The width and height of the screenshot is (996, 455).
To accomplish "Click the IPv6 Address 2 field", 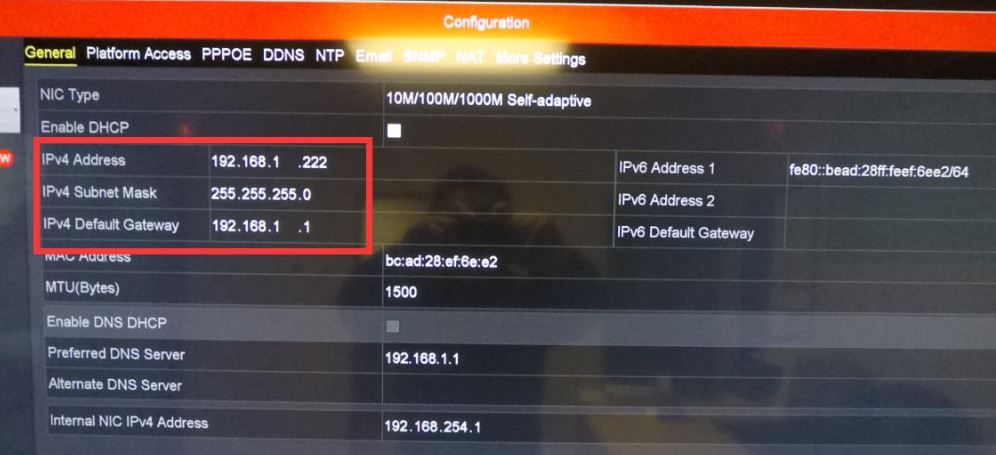I will coord(891,203).
